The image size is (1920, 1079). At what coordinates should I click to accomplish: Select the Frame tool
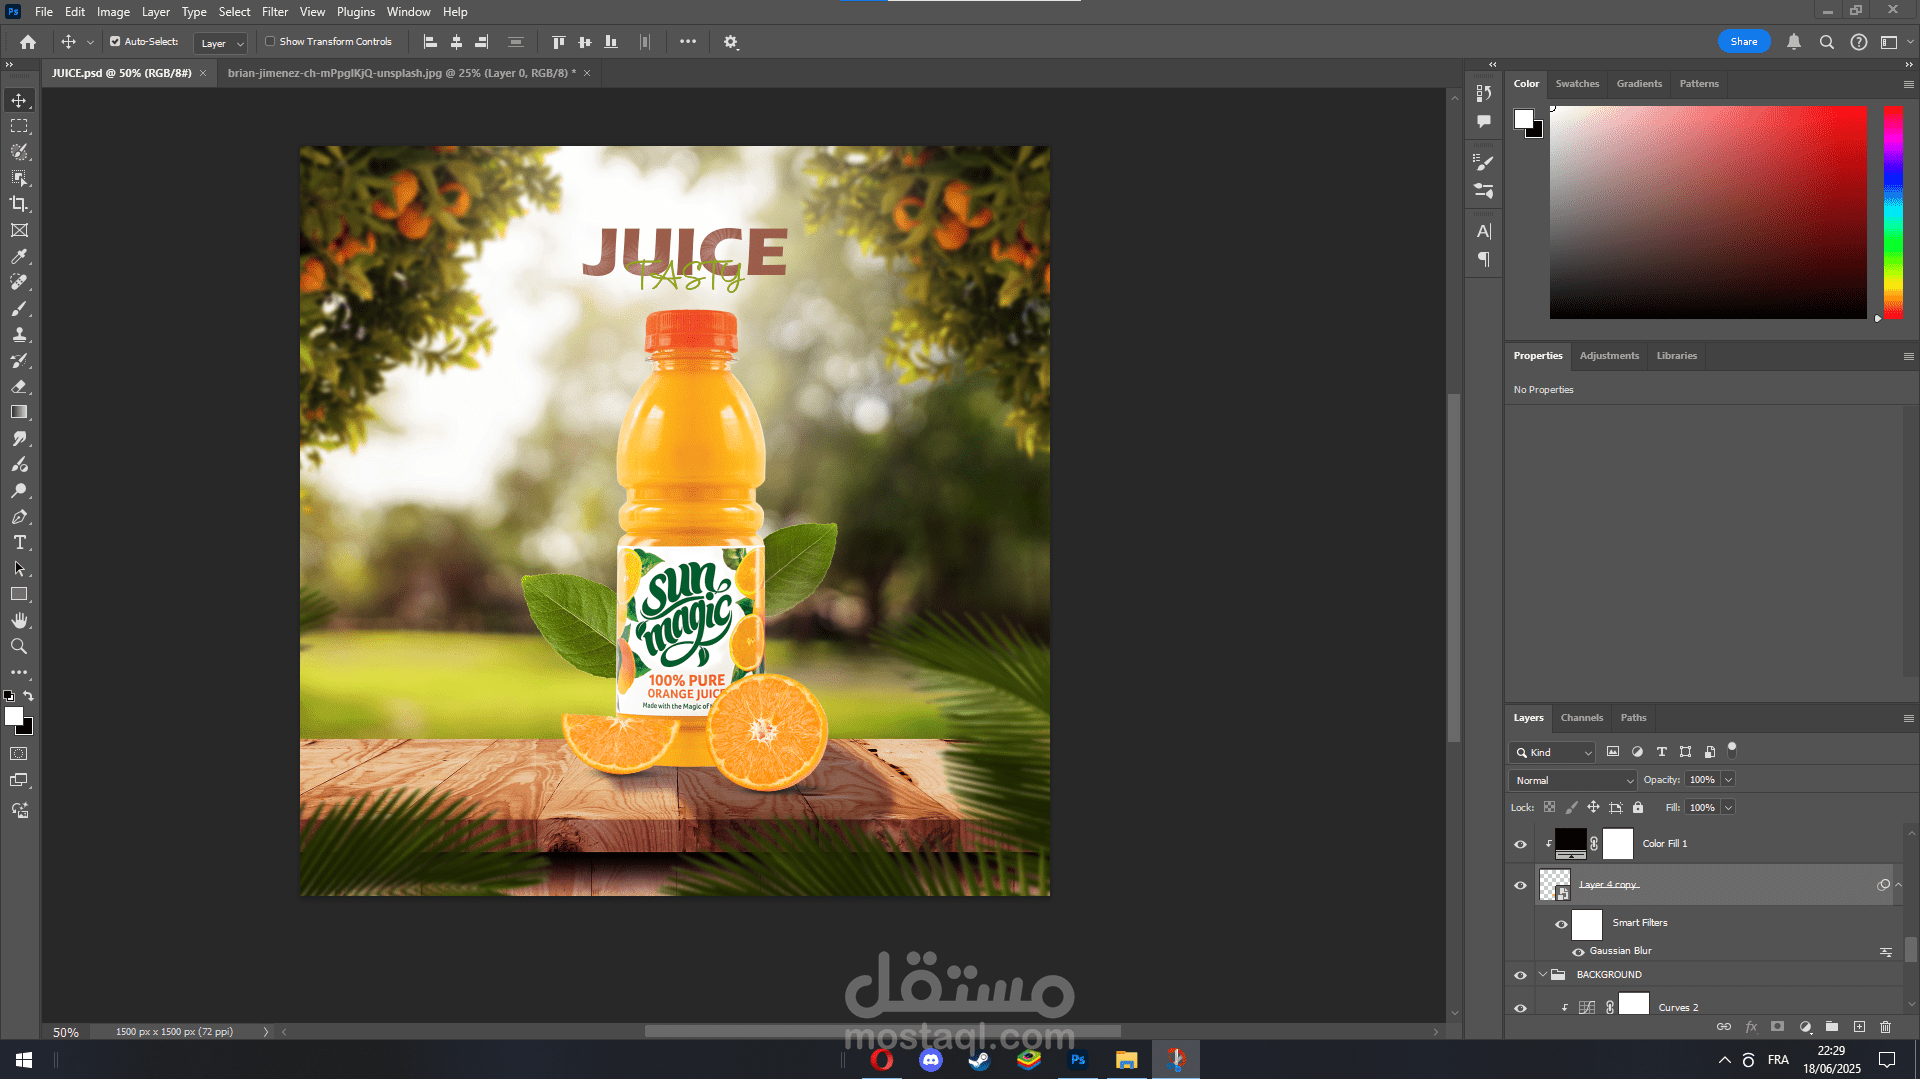pyautogui.click(x=19, y=230)
